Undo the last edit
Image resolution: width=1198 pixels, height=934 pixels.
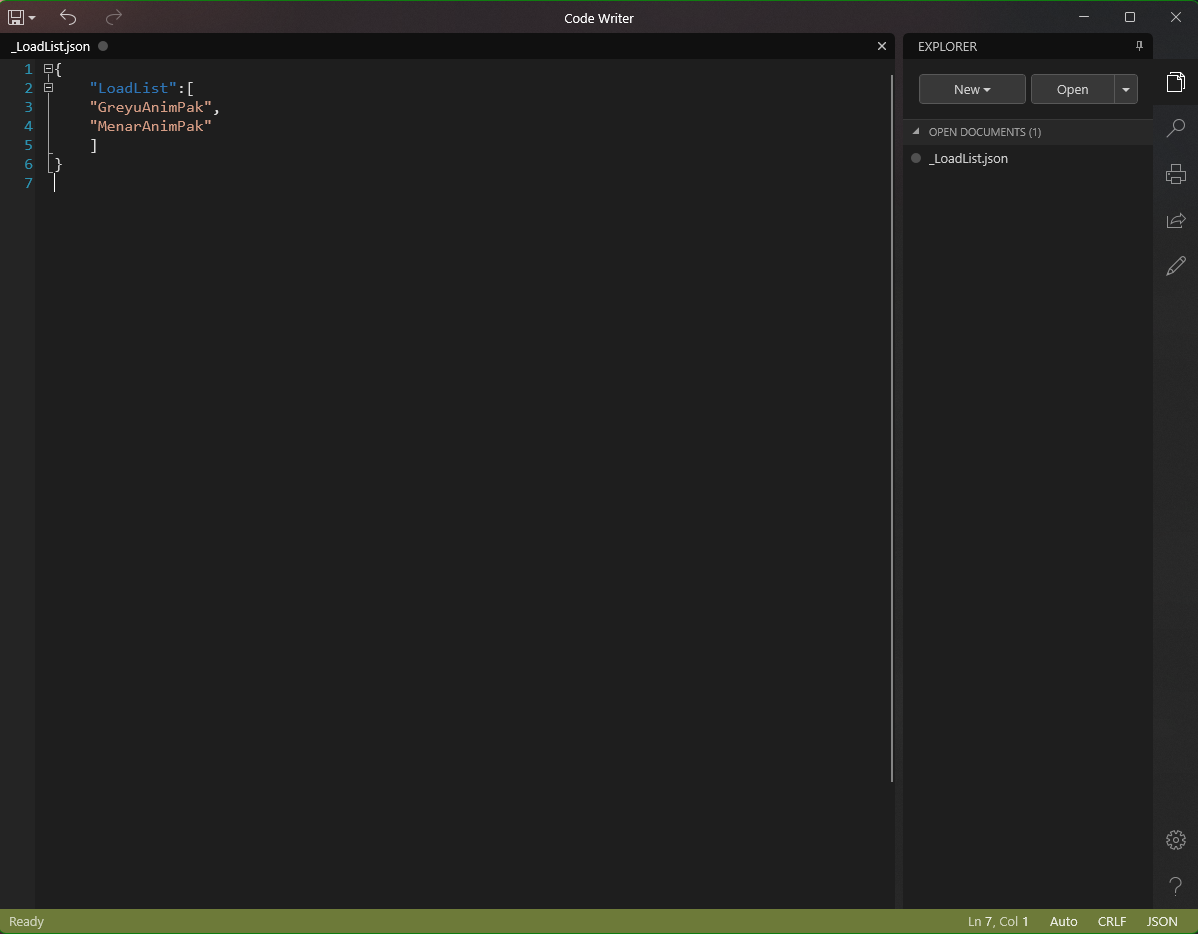tap(68, 17)
